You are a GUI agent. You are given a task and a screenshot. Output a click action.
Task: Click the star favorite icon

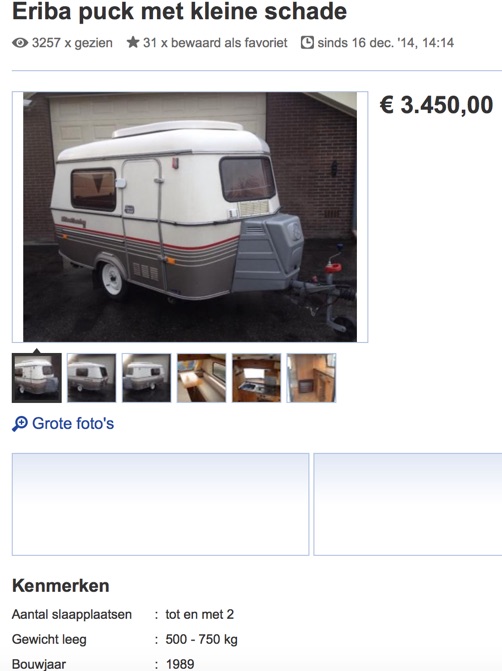(x=133, y=42)
